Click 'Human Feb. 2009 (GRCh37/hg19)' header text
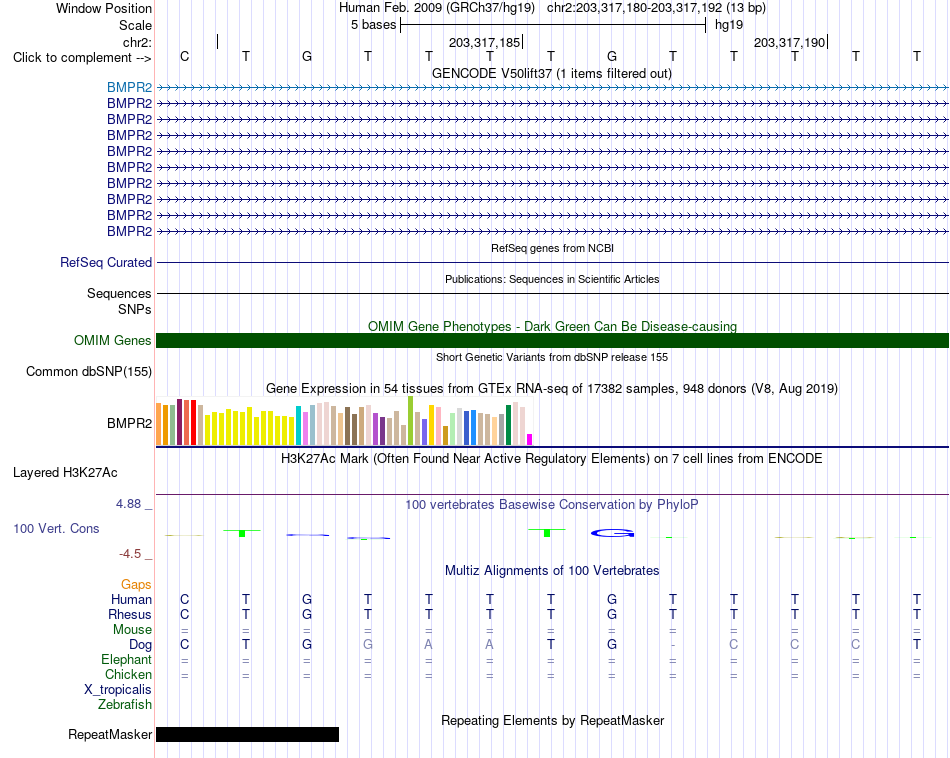 point(437,8)
